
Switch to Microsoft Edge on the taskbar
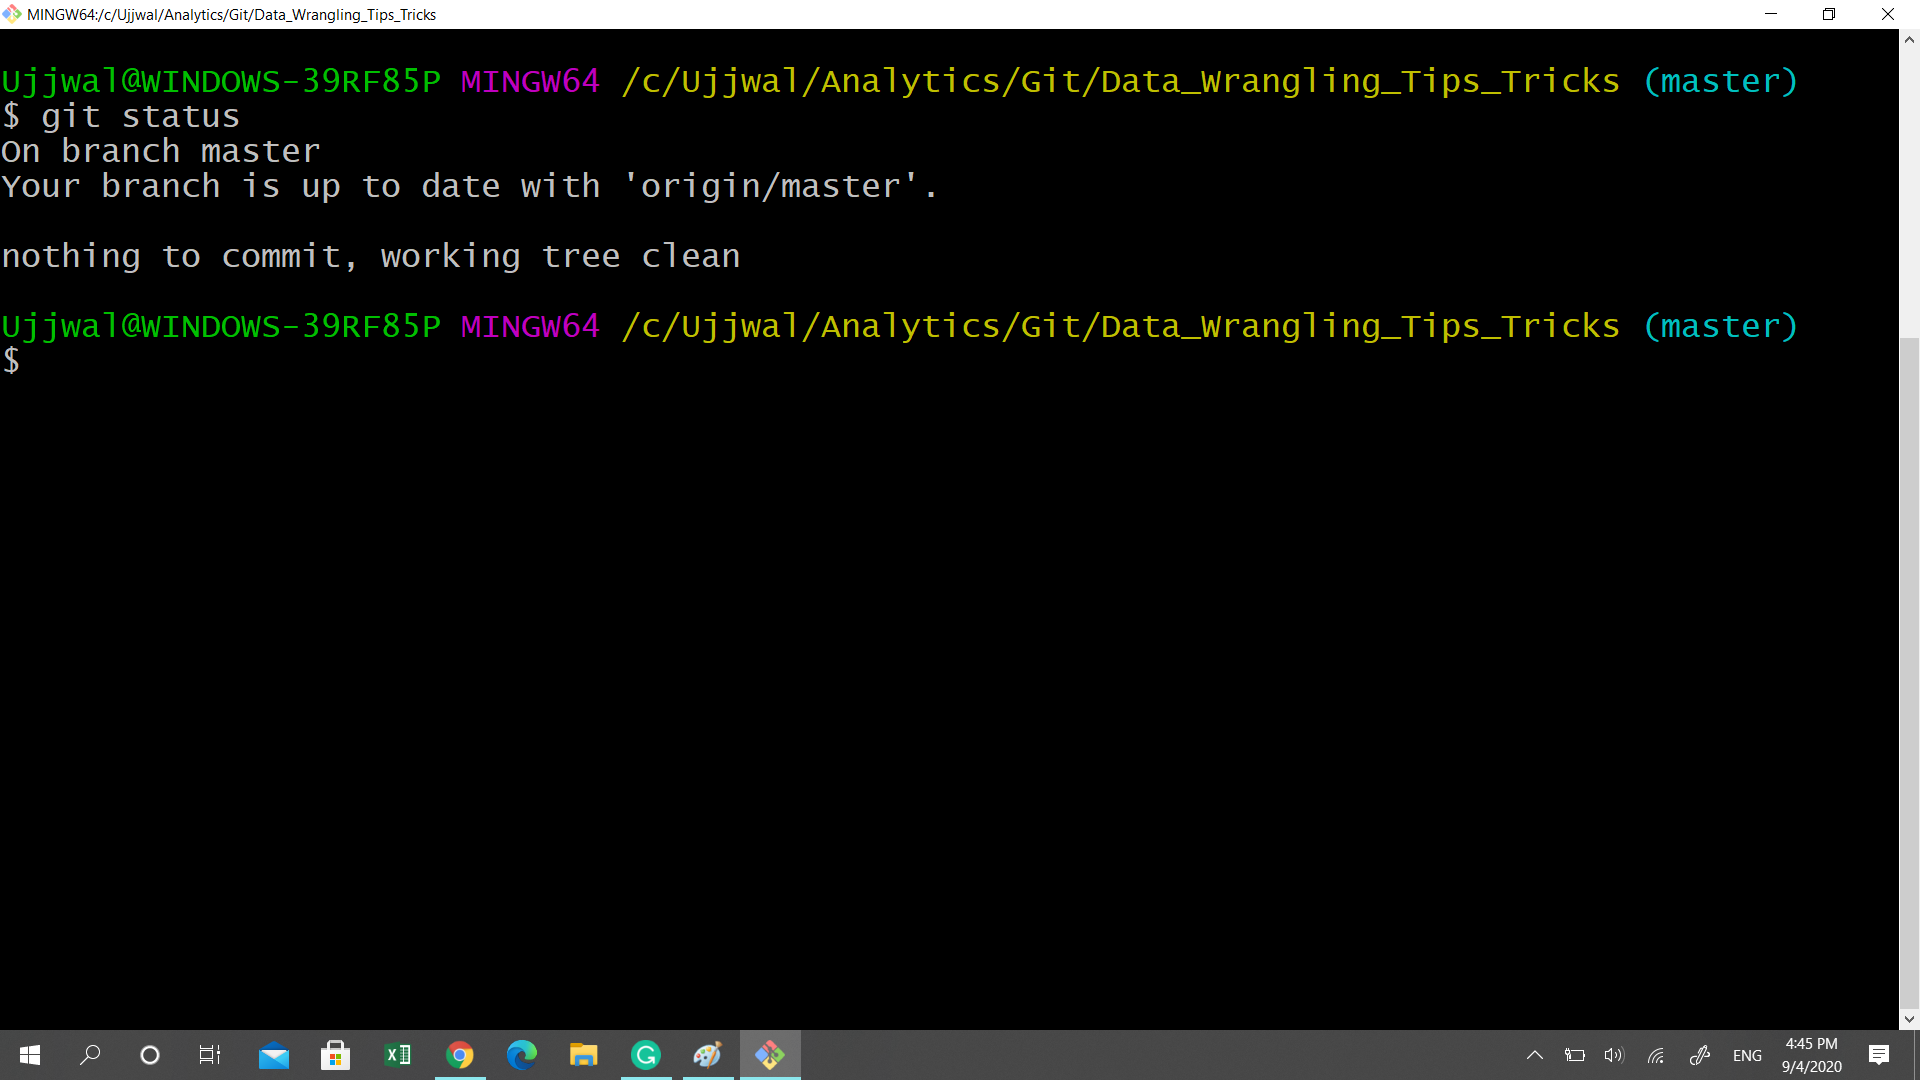coord(522,1055)
